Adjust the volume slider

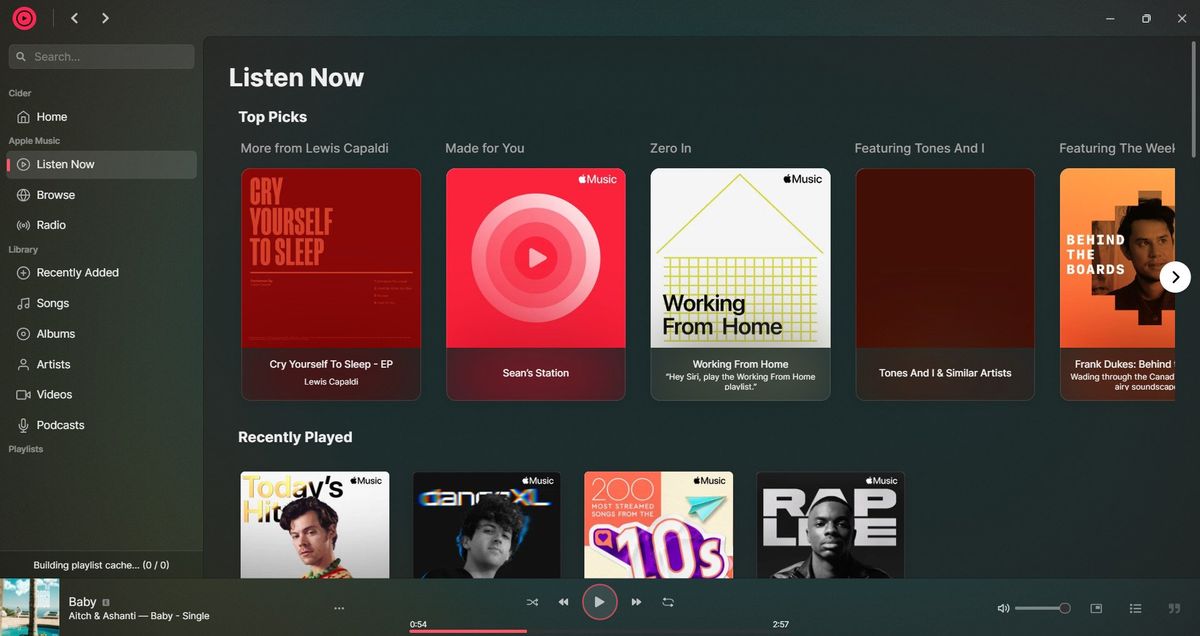pyautogui.click(x=1043, y=607)
